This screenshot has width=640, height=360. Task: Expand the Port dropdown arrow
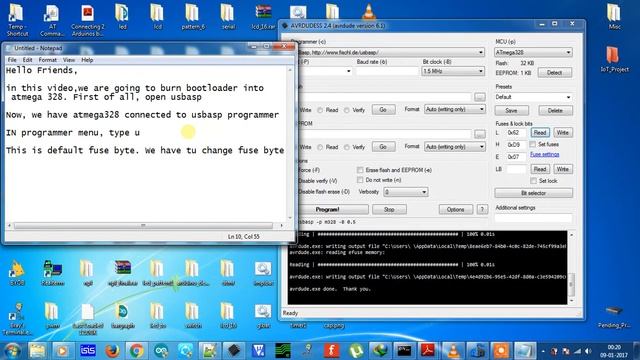[x=348, y=71]
